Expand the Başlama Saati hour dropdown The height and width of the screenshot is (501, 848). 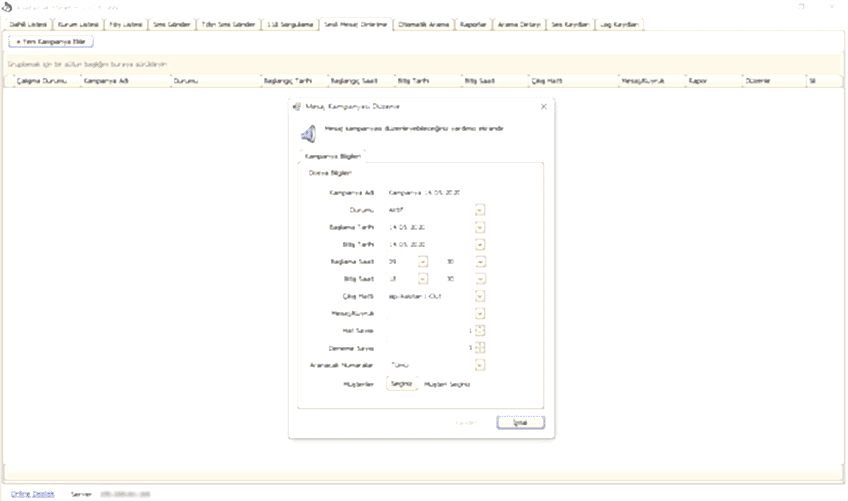pyautogui.click(x=423, y=261)
